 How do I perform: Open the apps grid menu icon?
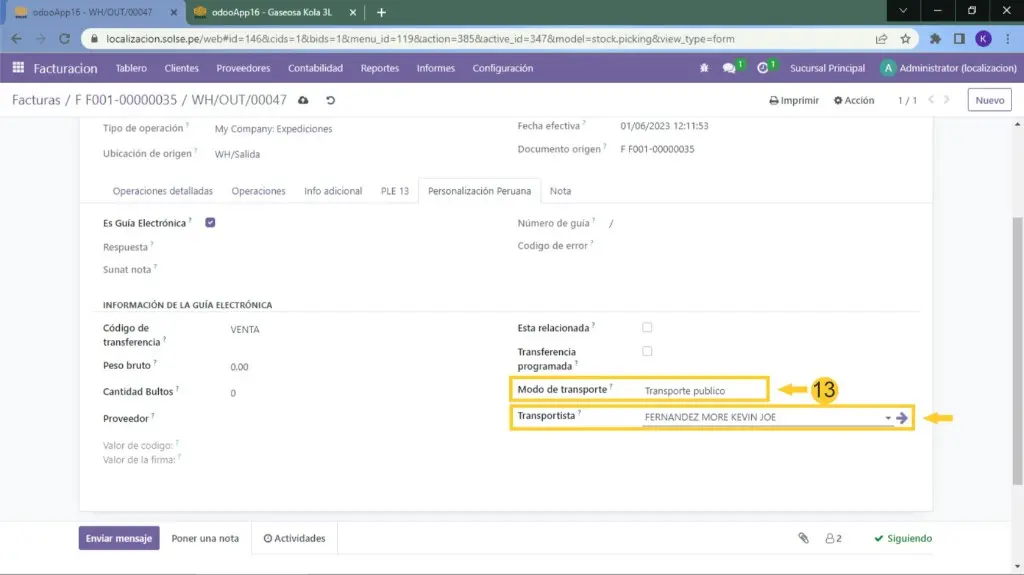tap(18, 68)
